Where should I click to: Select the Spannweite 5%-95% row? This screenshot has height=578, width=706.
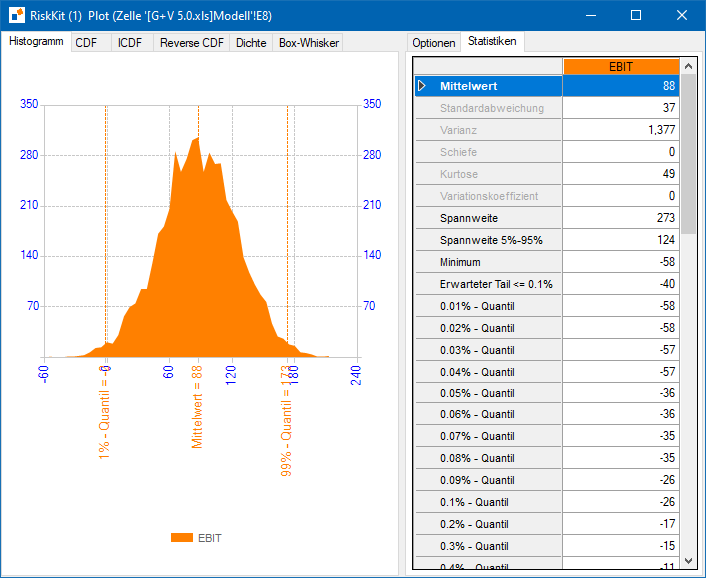[547, 240]
